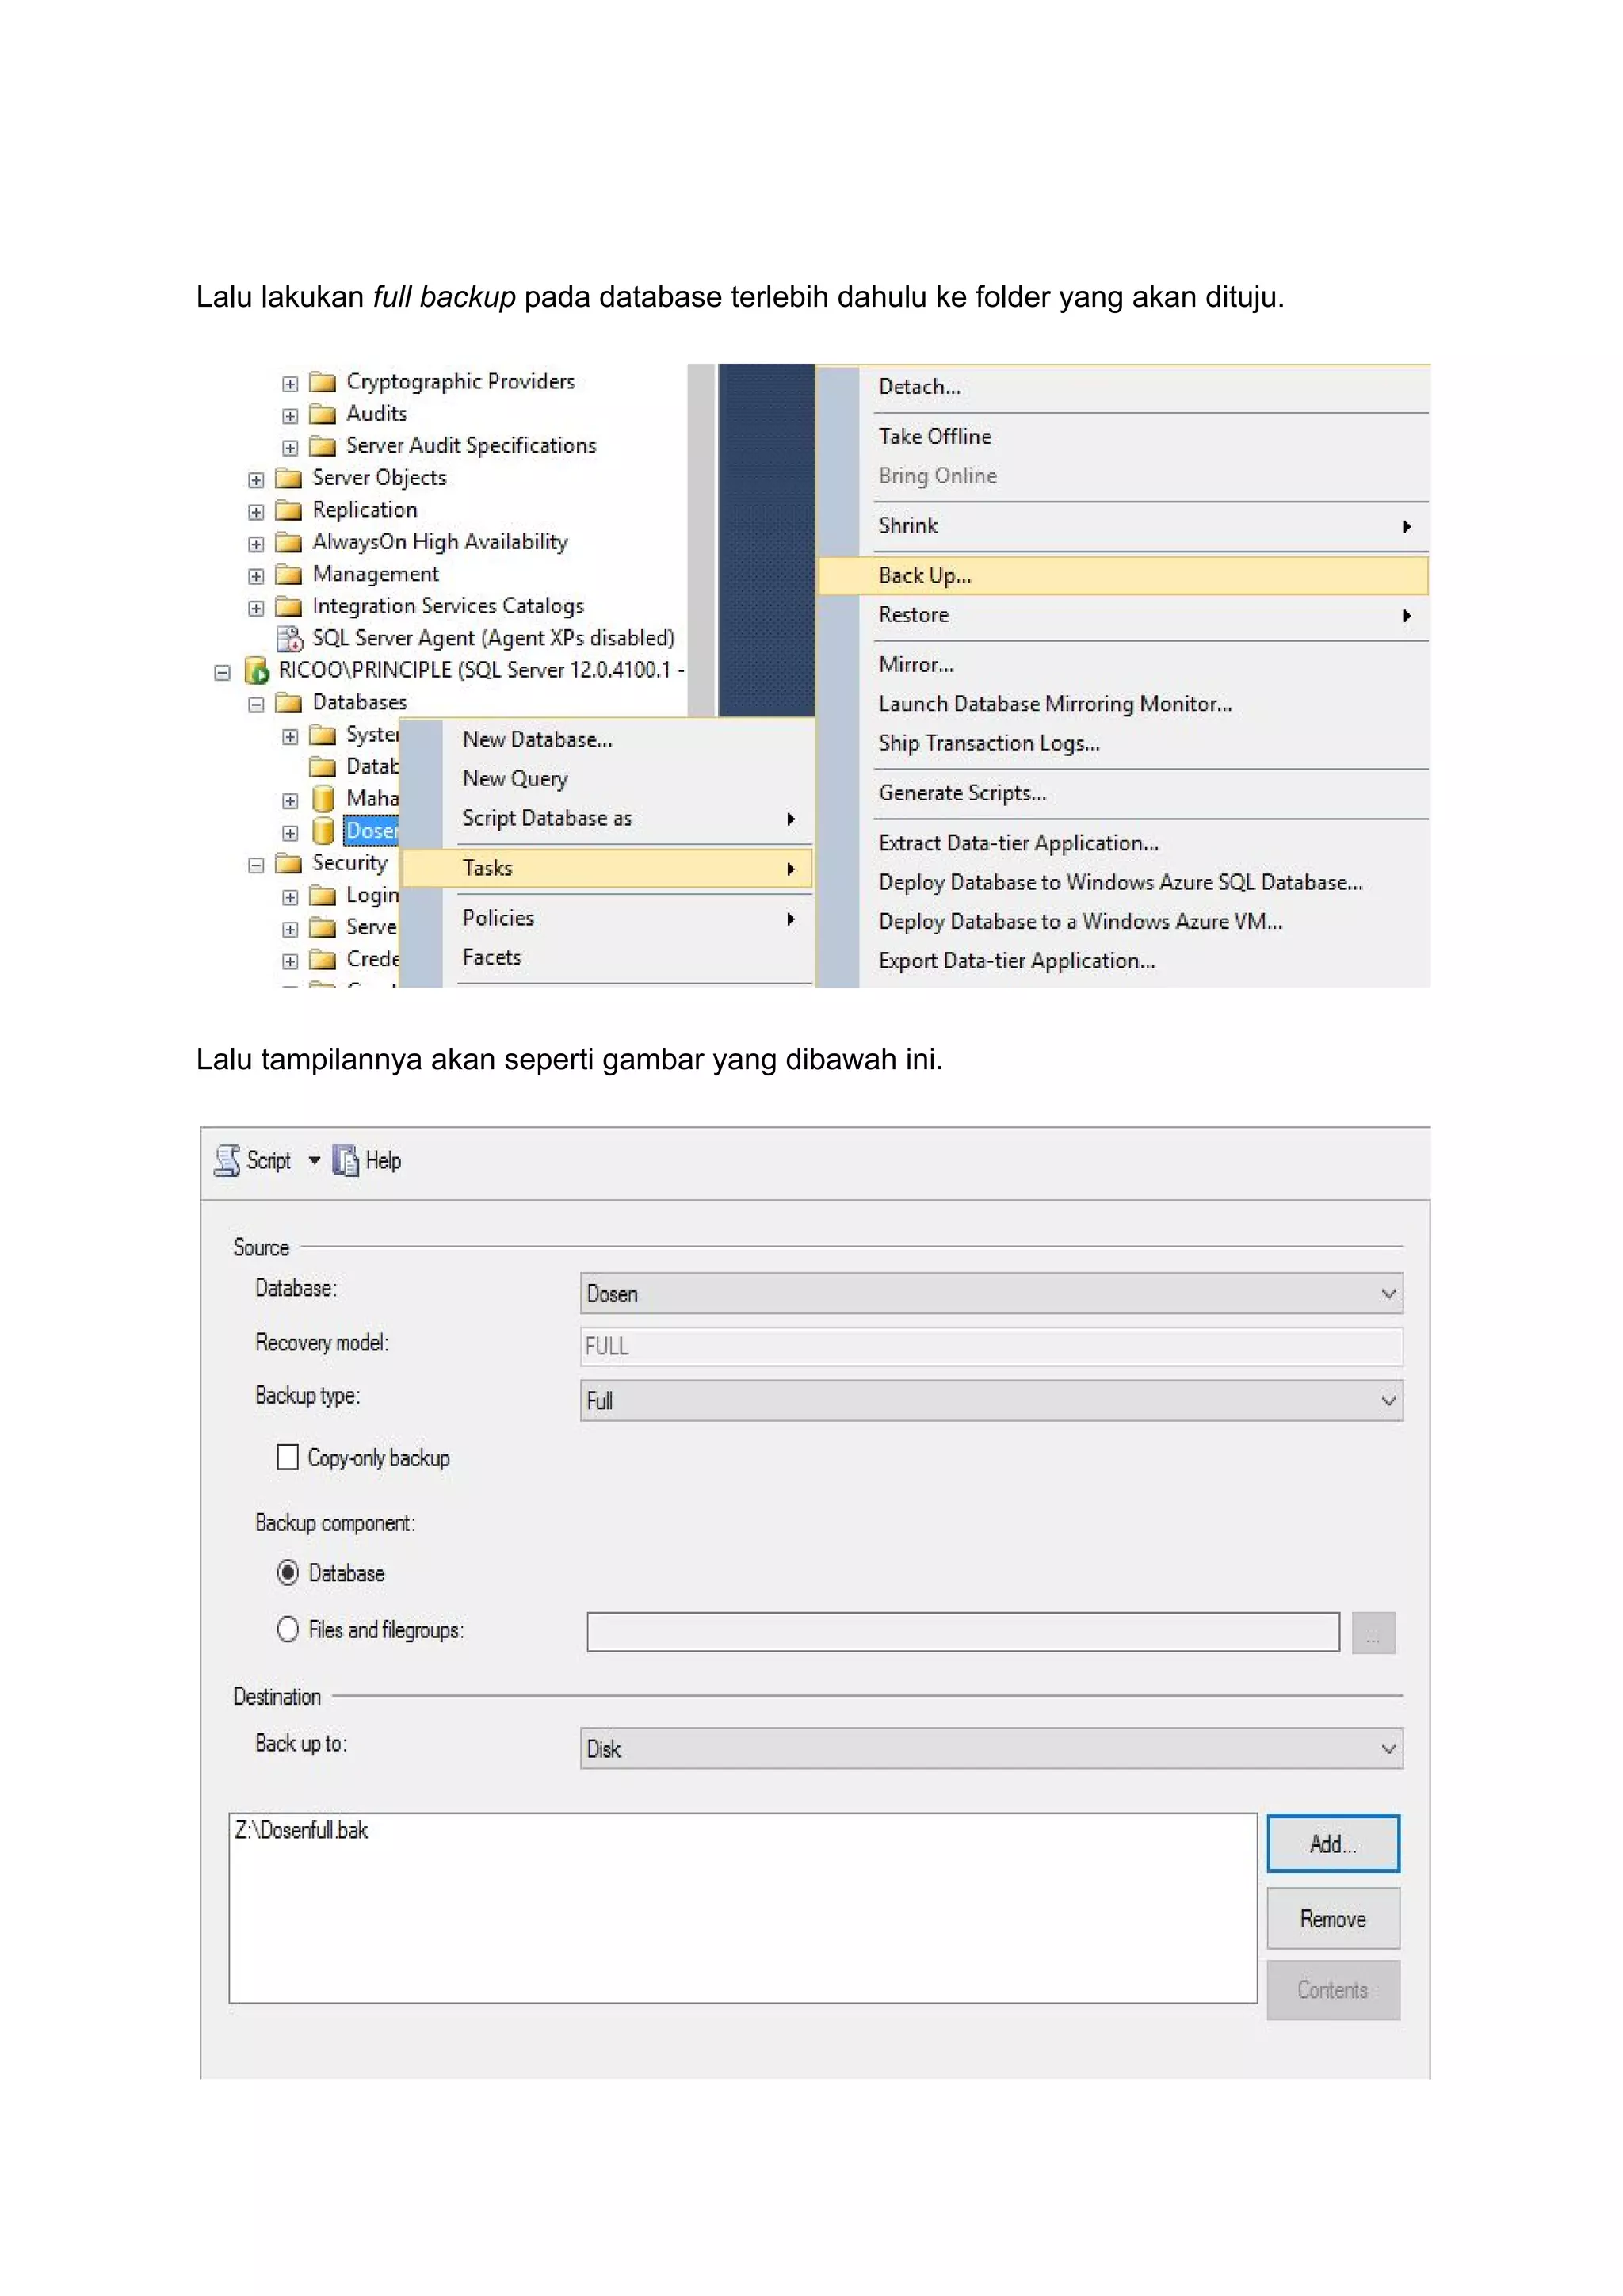Image resolution: width=1623 pixels, height=2296 pixels.
Task: Expand the Replication node
Action: (x=256, y=512)
